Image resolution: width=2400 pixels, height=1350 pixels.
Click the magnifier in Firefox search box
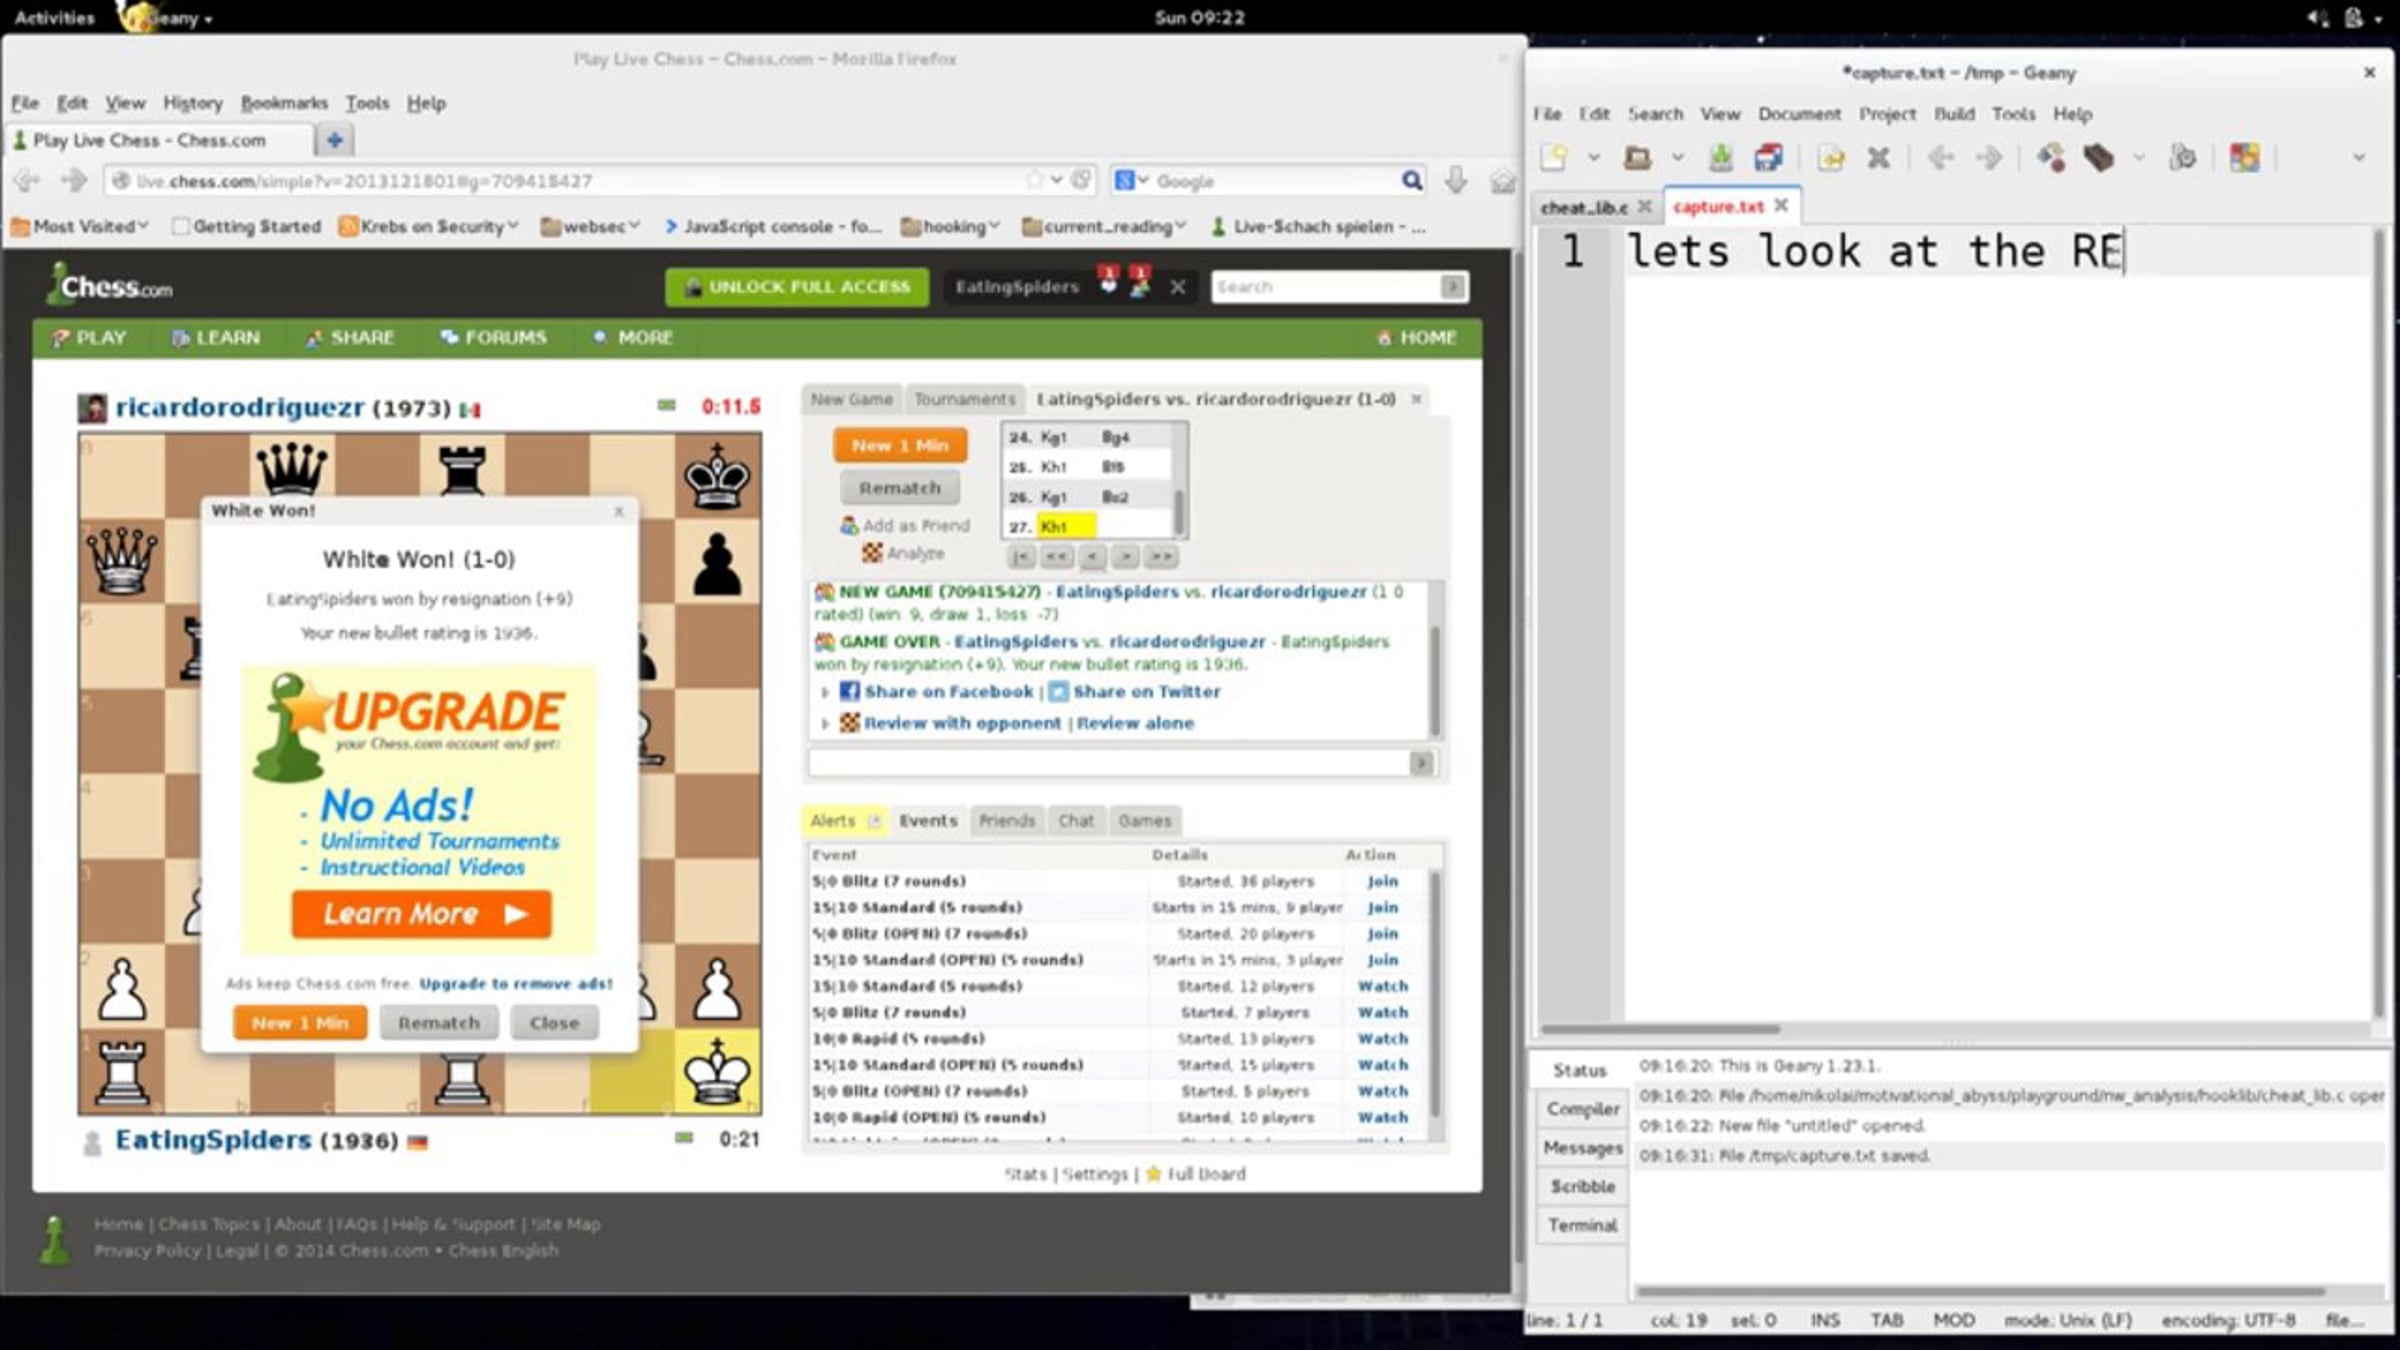[x=1411, y=180]
